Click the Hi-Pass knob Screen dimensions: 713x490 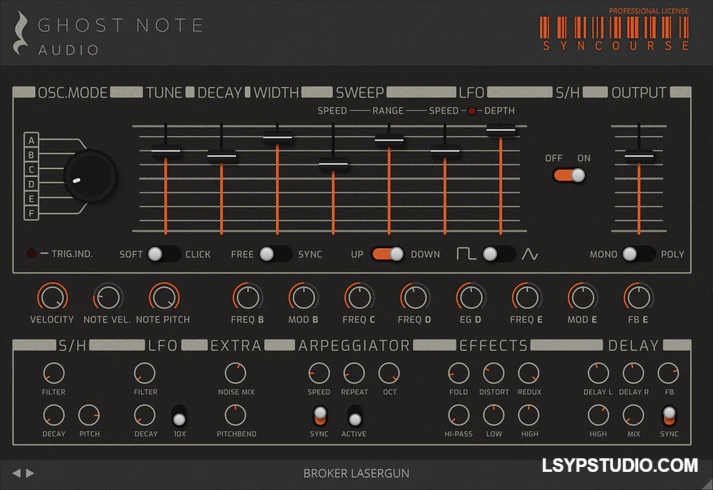(x=459, y=415)
